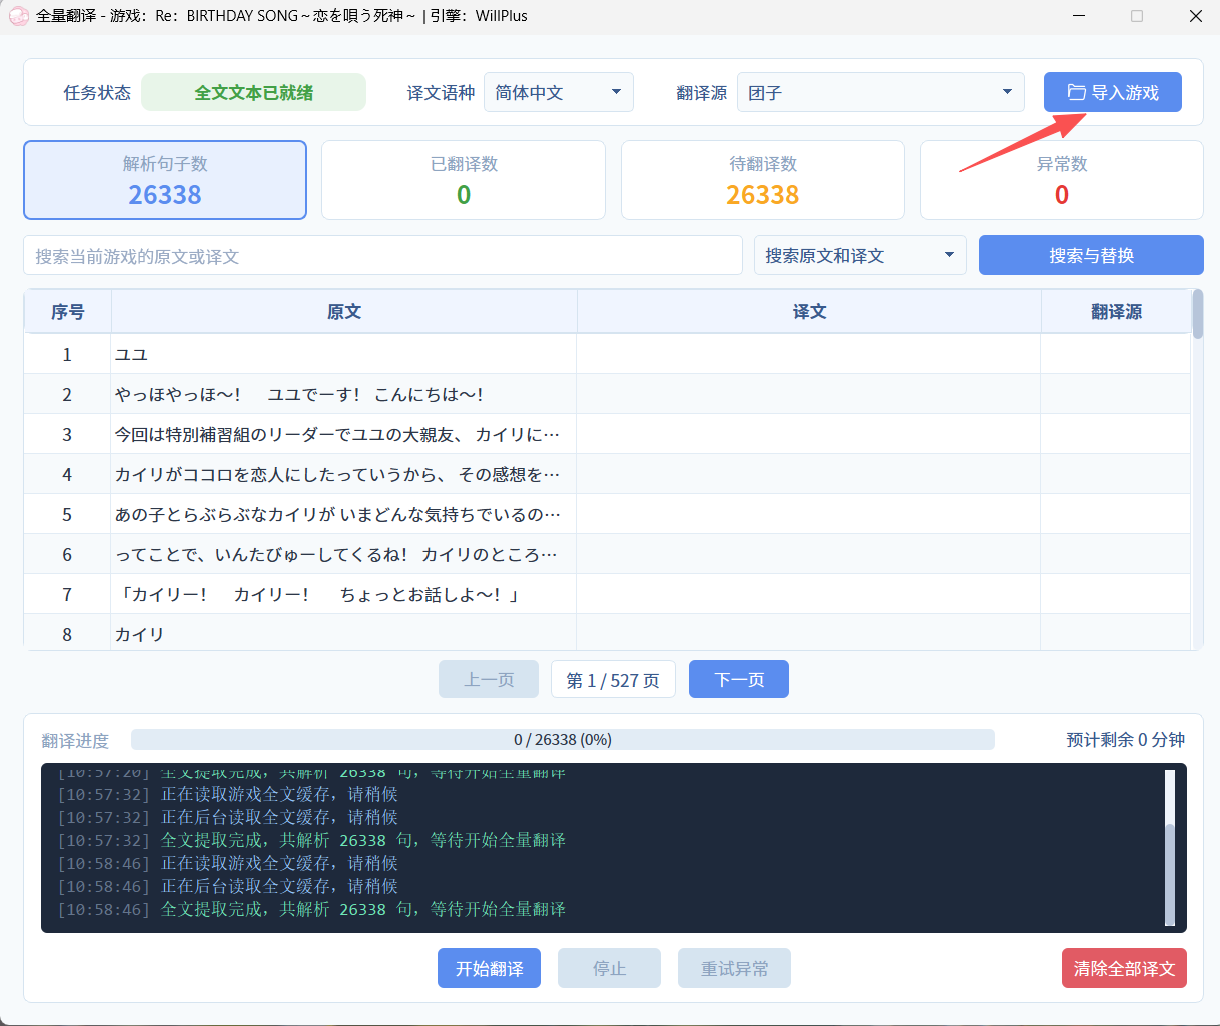Image resolution: width=1220 pixels, height=1026 pixels.
Task: Select row 6 text ってことで、いんたびゅーして
Action: point(337,554)
